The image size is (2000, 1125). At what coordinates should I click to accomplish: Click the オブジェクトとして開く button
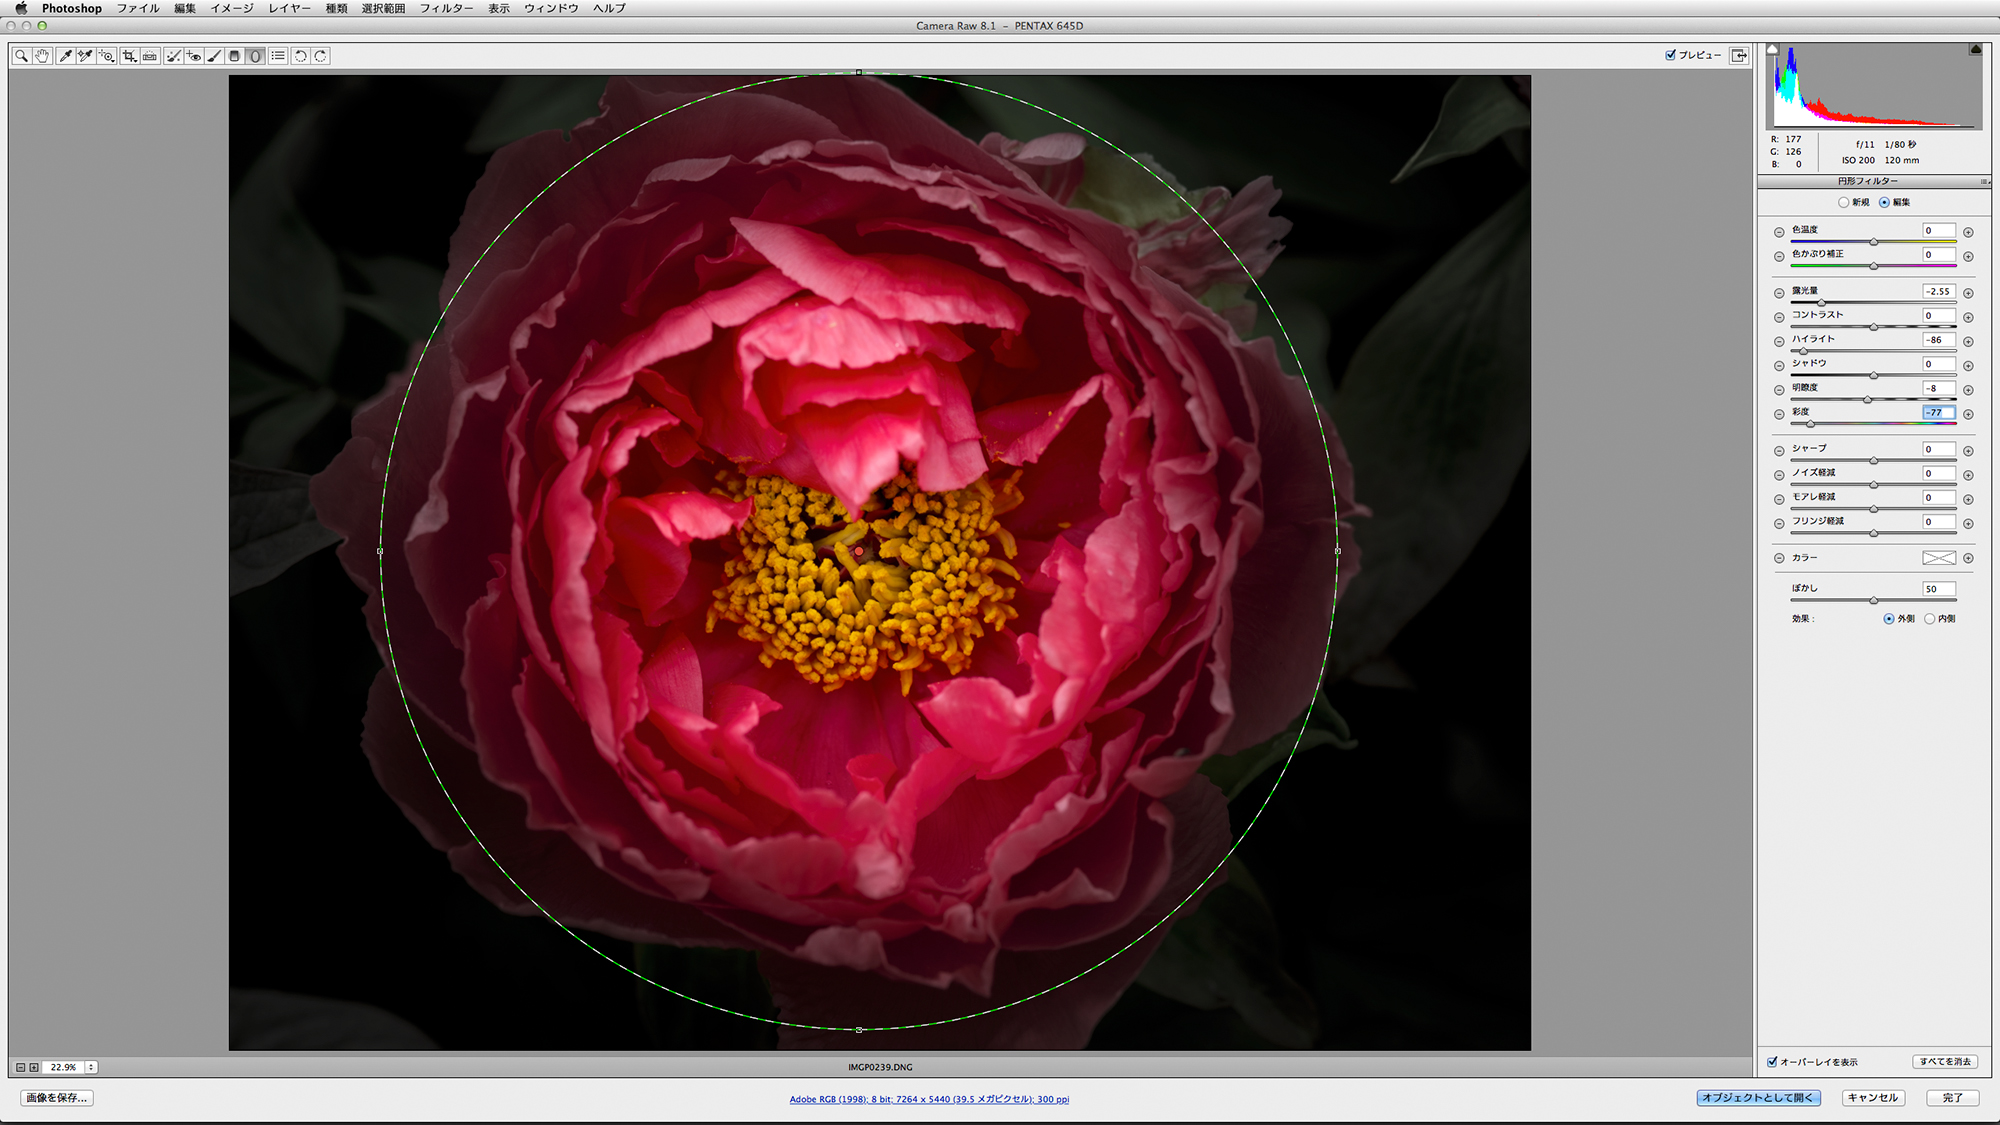point(1758,1098)
